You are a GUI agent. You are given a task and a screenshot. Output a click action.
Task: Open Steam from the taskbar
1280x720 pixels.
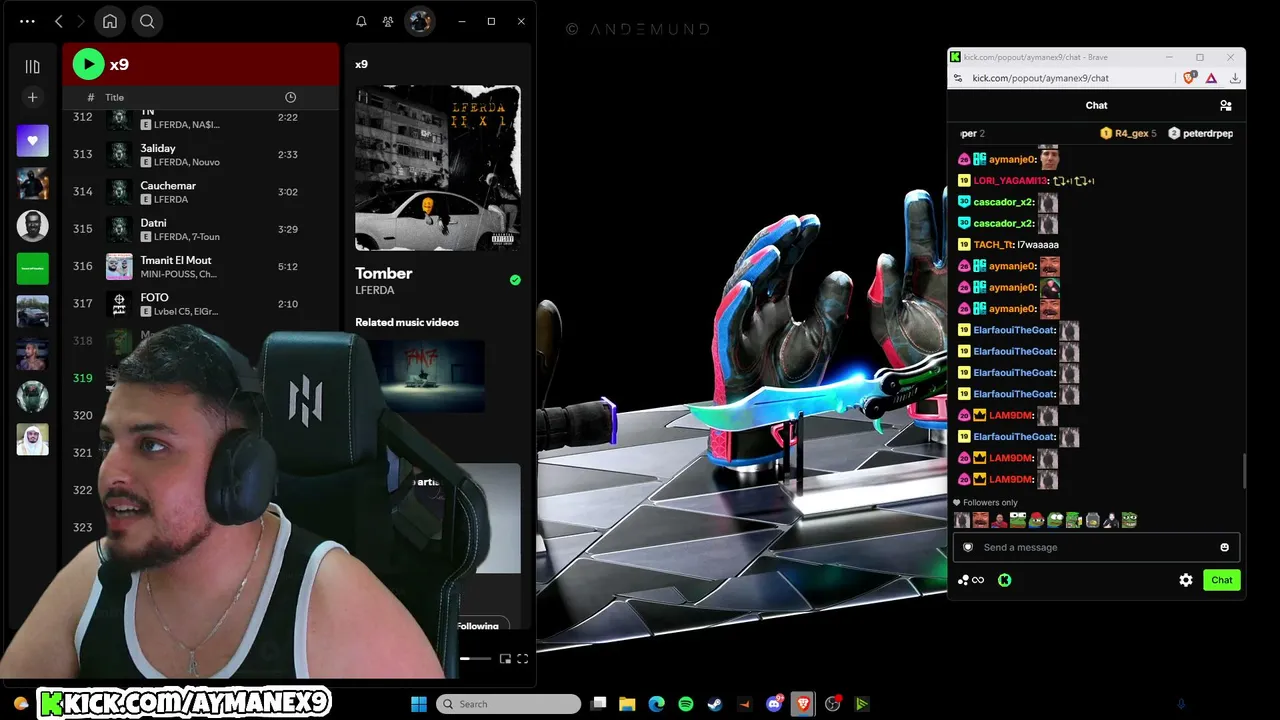[715, 704]
